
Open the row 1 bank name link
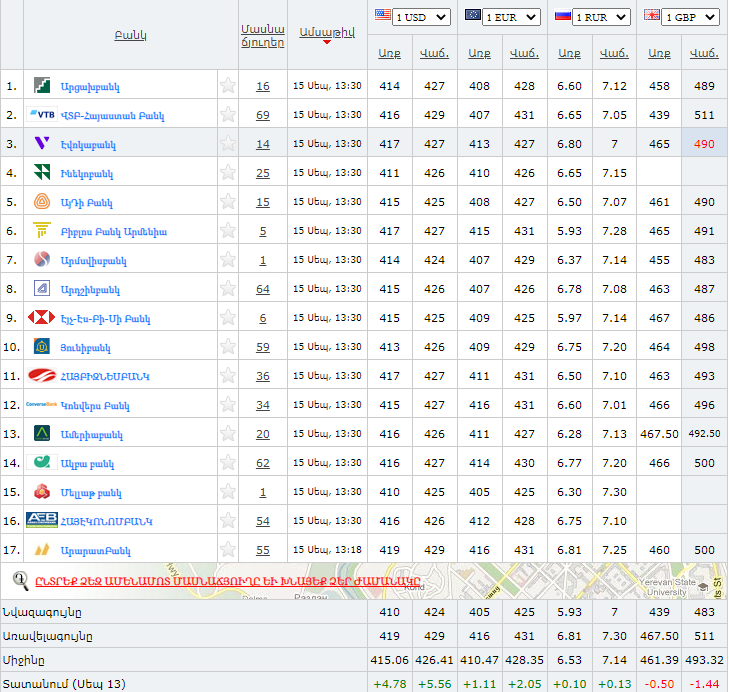click(x=90, y=87)
